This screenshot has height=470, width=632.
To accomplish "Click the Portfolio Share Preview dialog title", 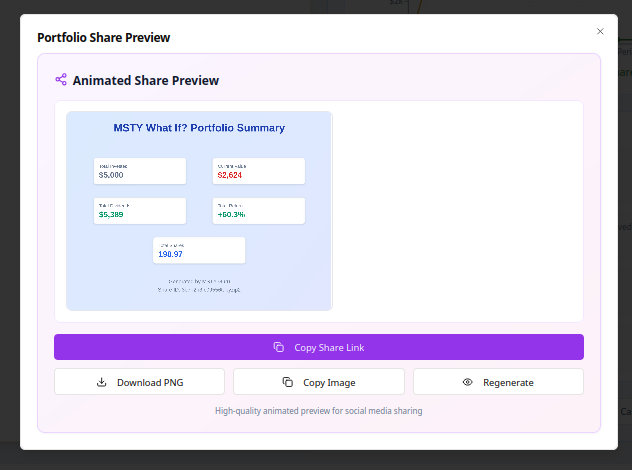I will pyautogui.click(x=104, y=38).
